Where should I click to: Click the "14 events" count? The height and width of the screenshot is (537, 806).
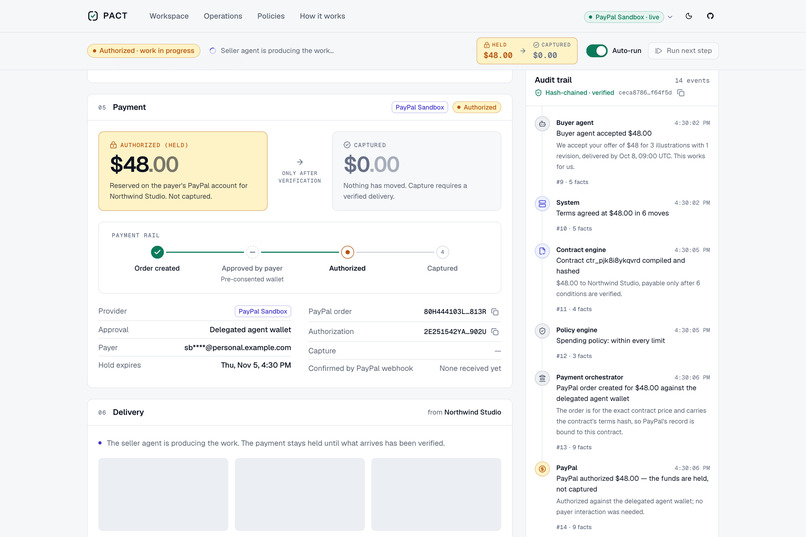pyautogui.click(x=692, y=81)
